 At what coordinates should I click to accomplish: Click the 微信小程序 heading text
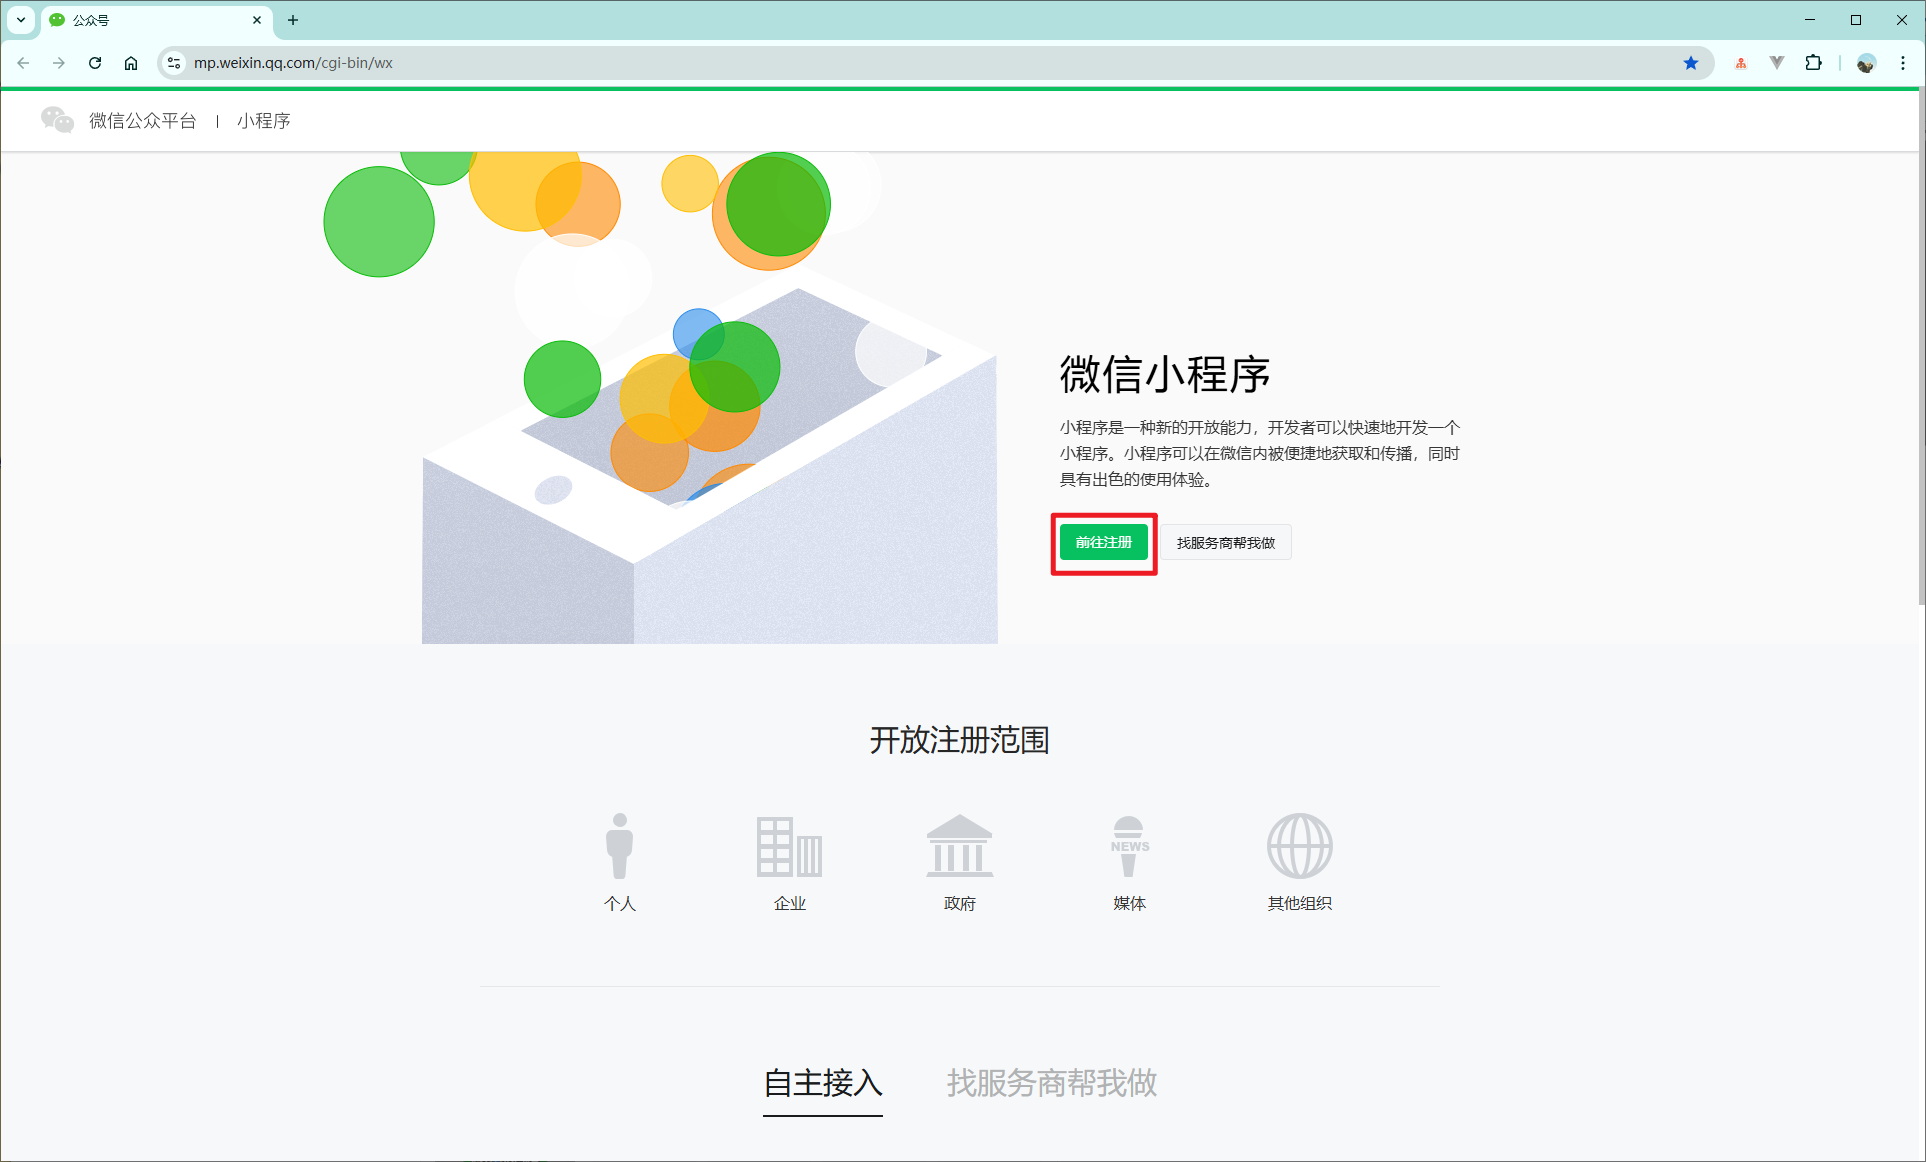click(x=1165, y=375)
